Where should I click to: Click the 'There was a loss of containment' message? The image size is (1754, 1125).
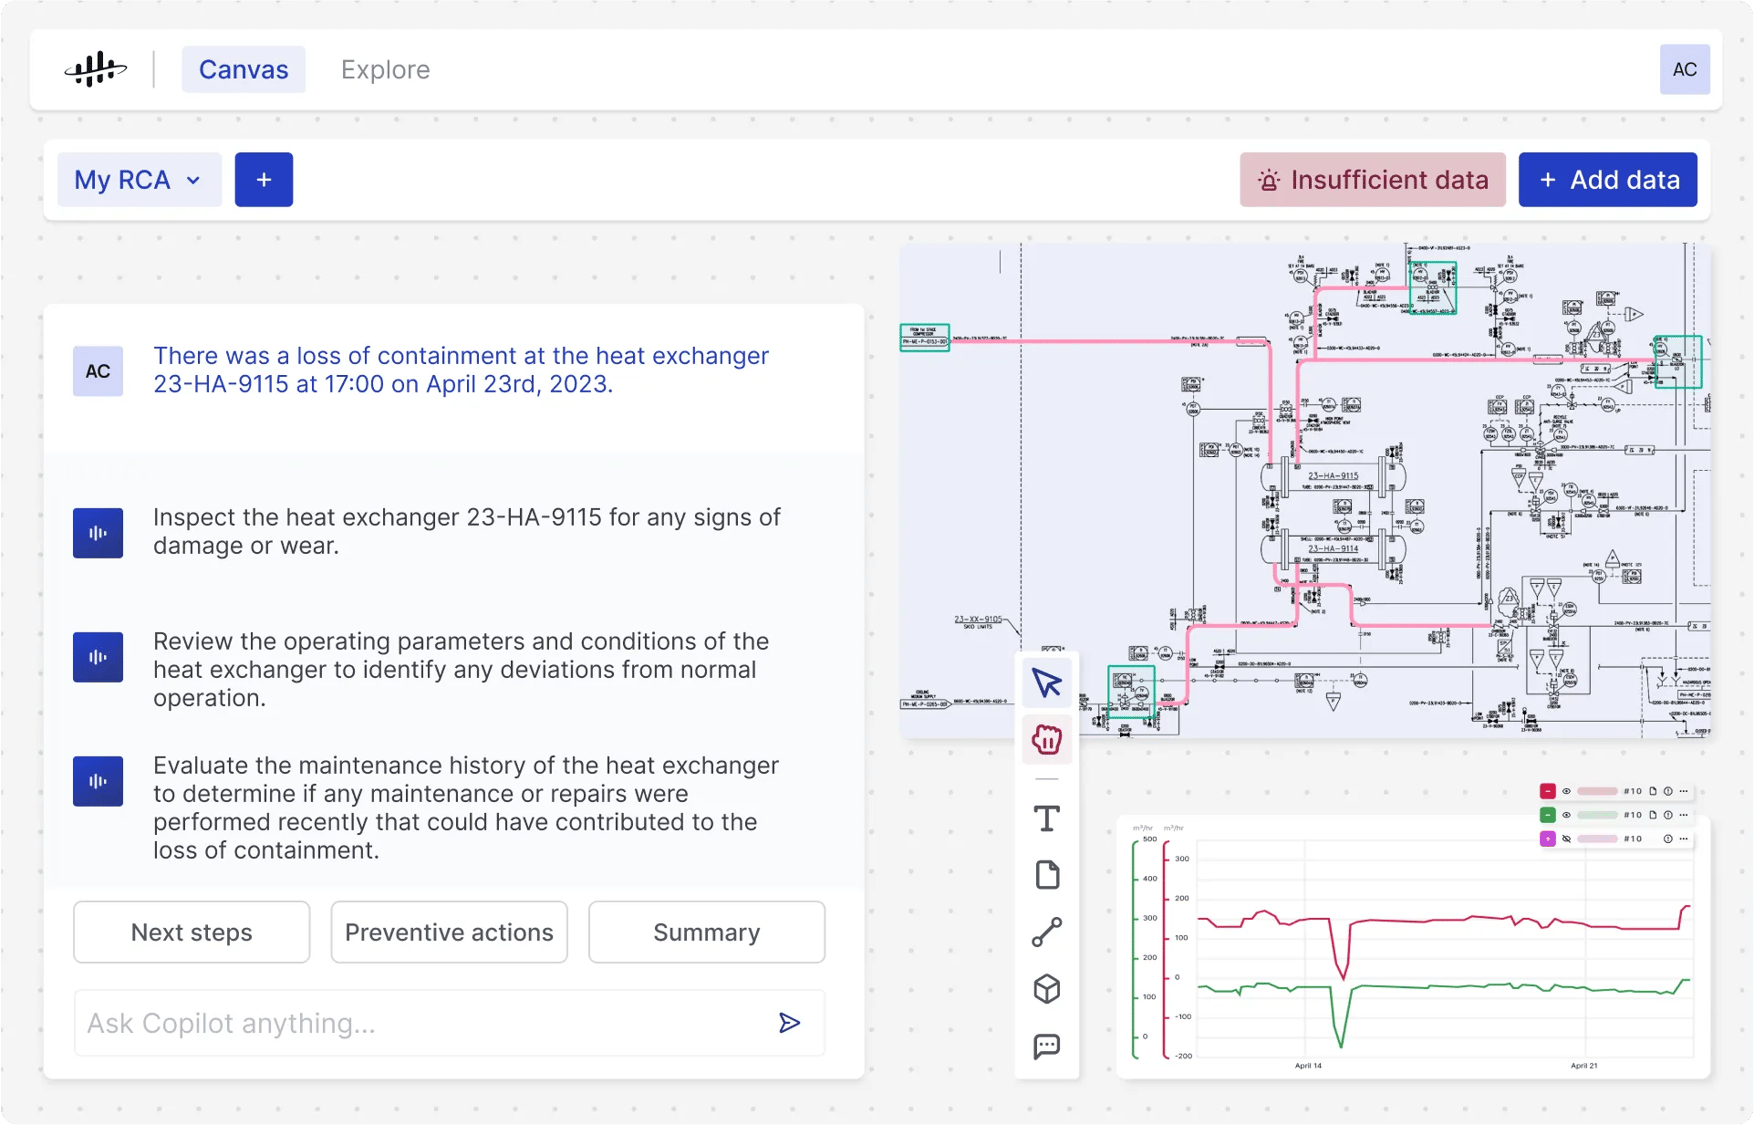[461, 370]
